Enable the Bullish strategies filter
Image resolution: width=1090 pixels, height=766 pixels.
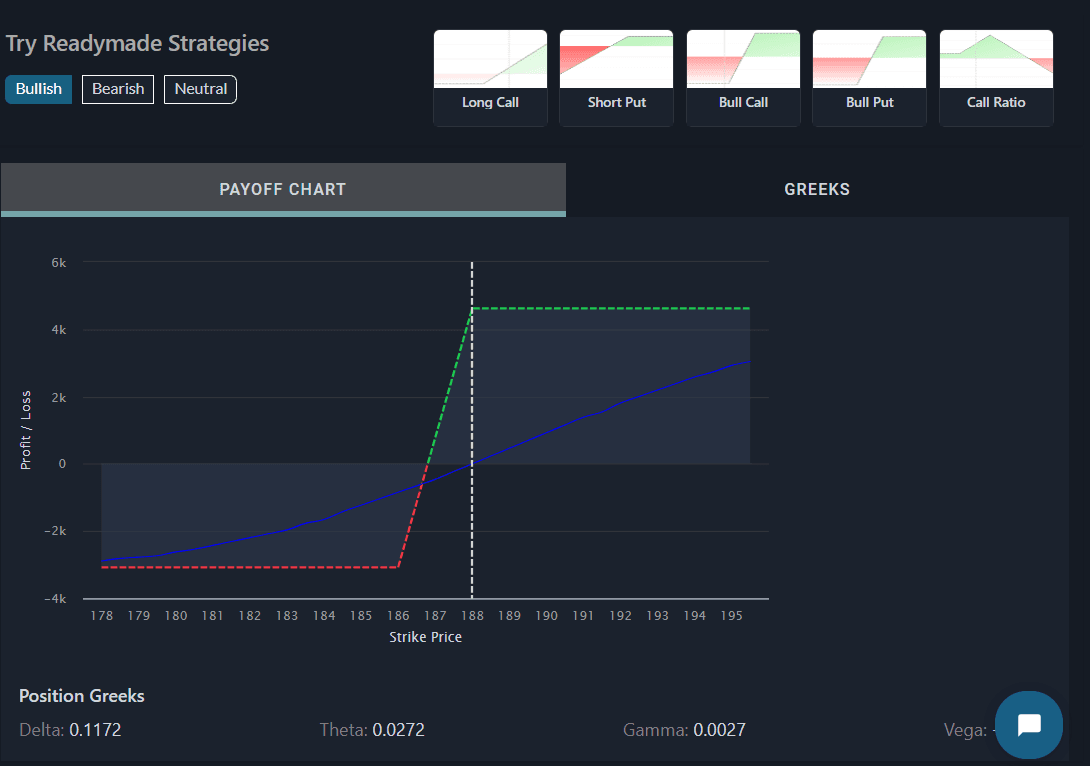[38, 89]
